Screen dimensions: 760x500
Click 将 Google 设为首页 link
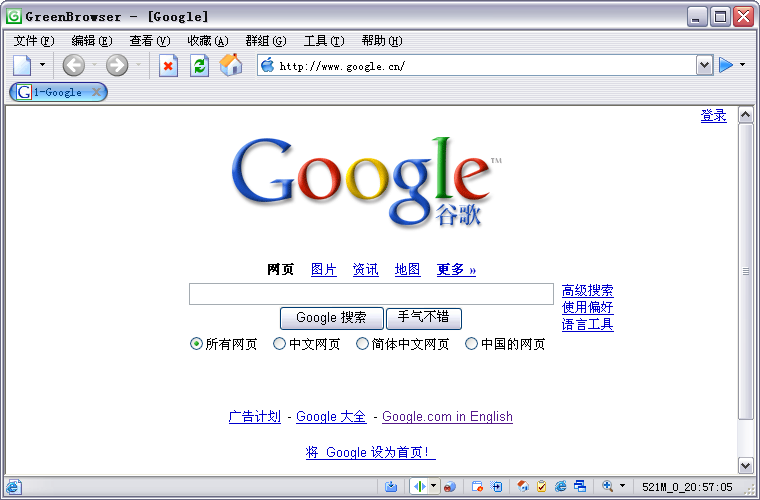tap(371, 453)
